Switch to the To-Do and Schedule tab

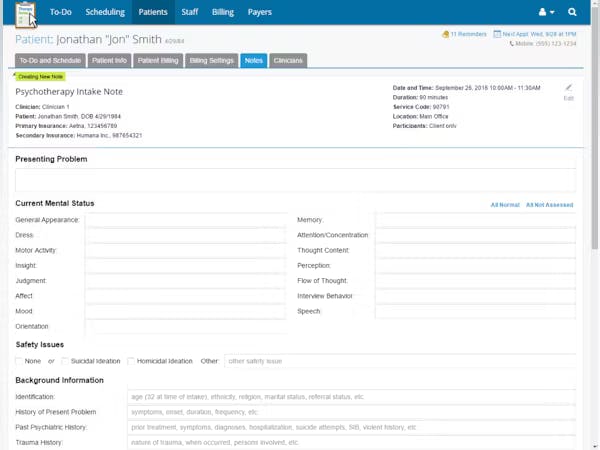50,60
